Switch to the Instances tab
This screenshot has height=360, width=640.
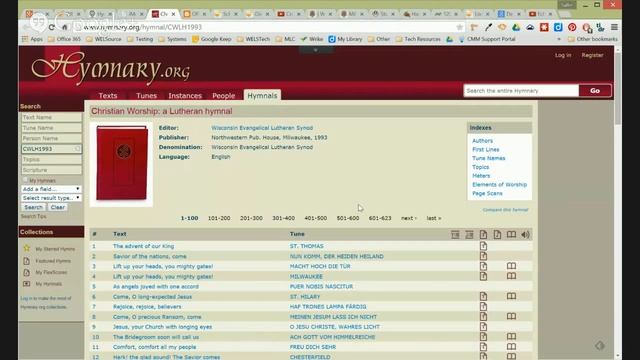185,96
